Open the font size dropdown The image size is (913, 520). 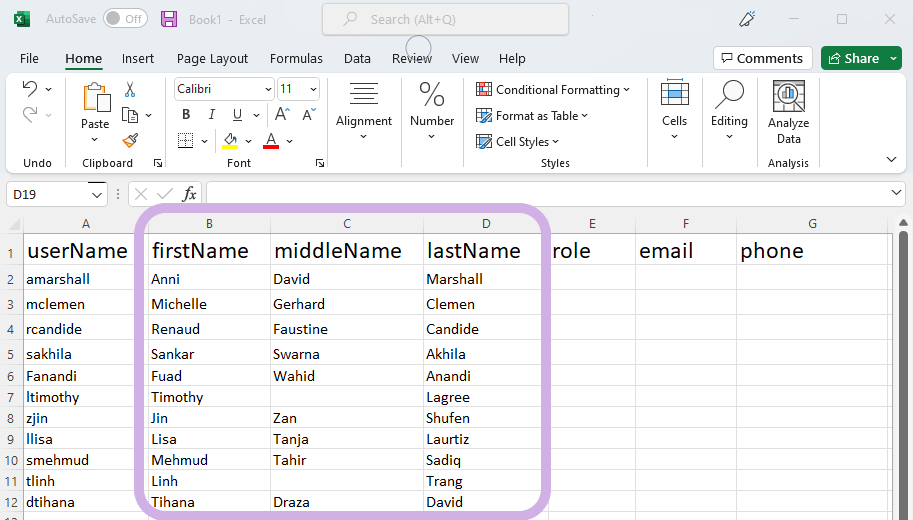pyautogui.click(x=313, y=89)
